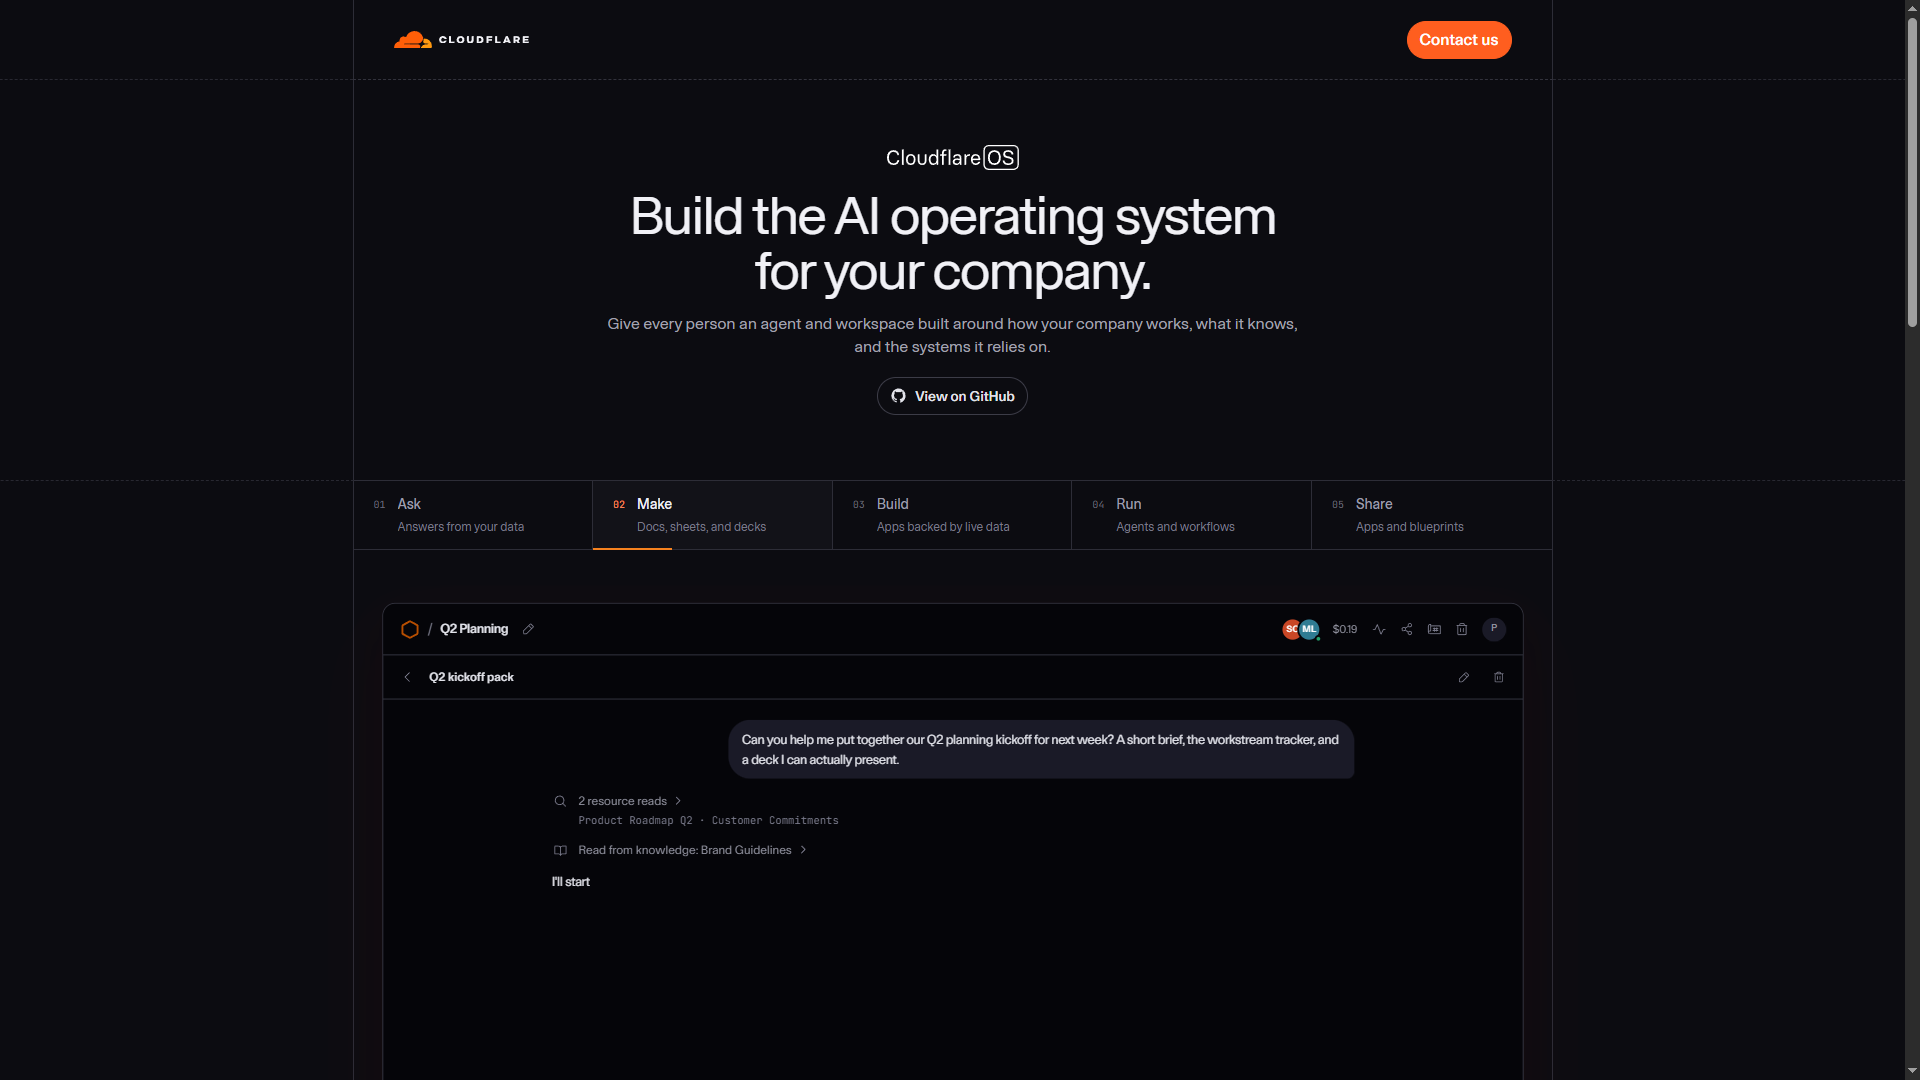Open the blueprint icon in workspace header
The image size is (1920, 1080).
(1434, 629)
